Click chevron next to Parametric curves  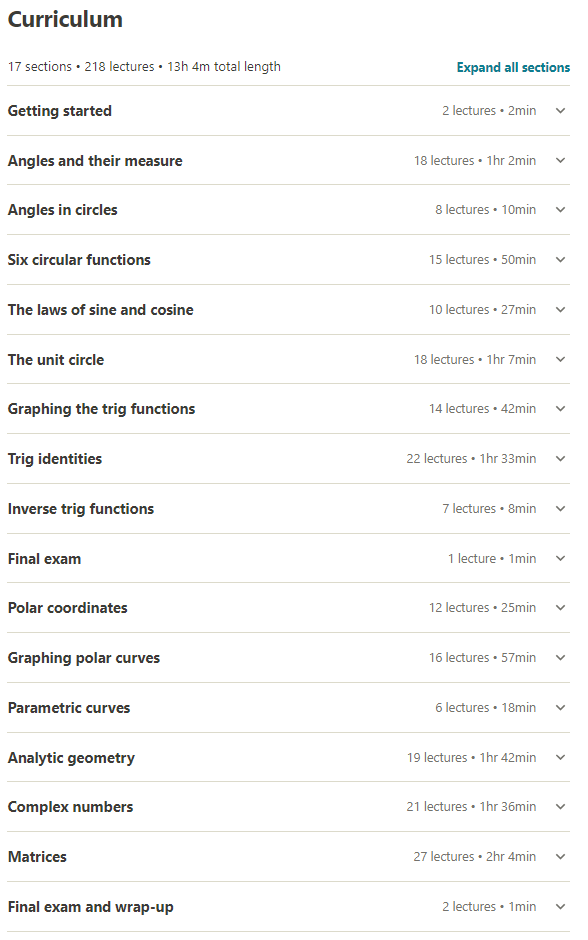(x=560, y=708)
